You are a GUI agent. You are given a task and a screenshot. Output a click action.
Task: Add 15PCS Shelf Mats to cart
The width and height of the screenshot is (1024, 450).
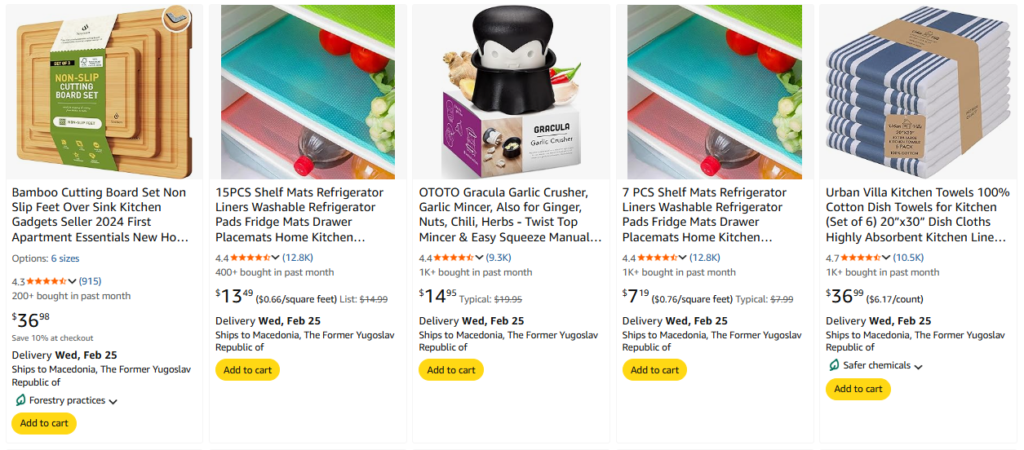point(248,370)
